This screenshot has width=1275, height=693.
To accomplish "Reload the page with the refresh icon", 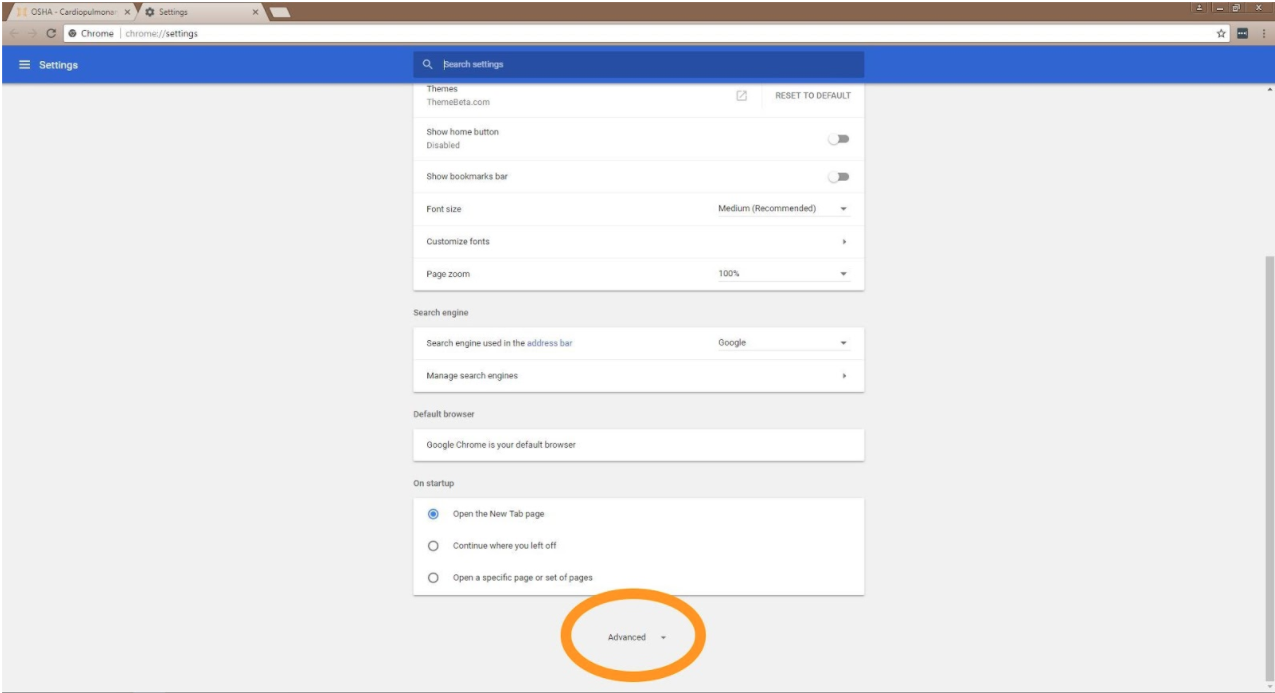I will [51, 34].
